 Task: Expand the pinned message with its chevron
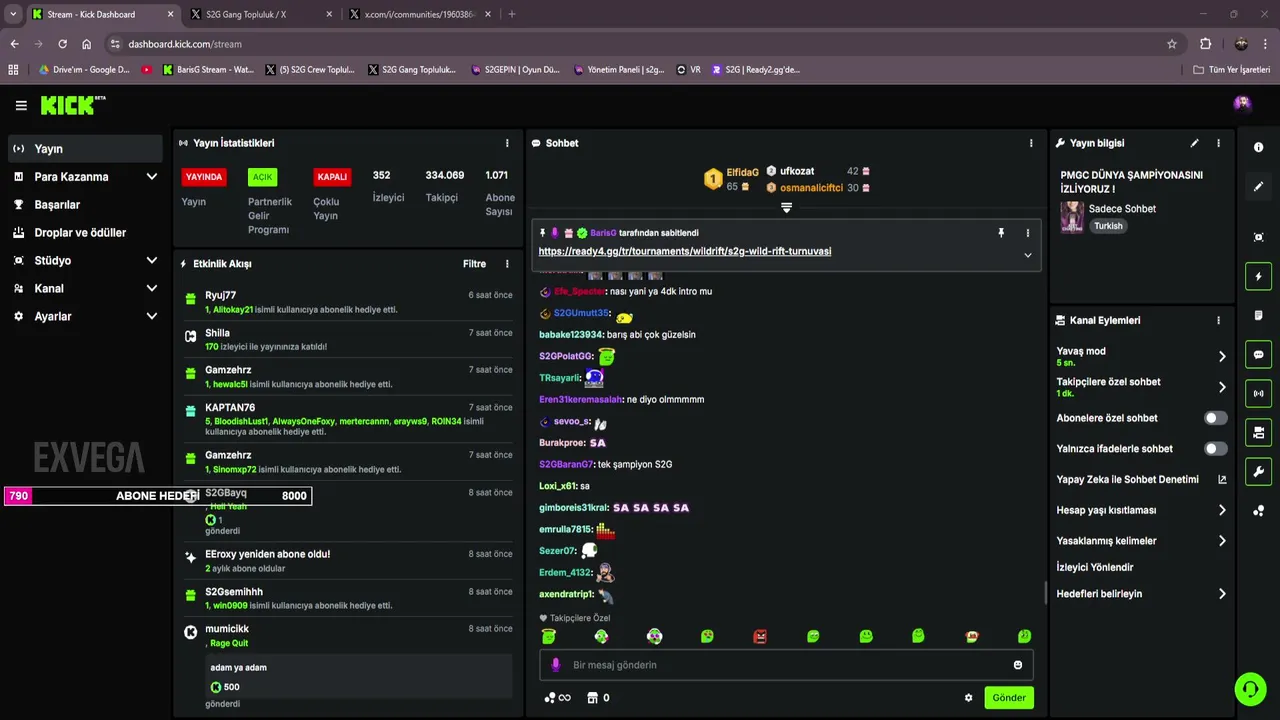(1027, 255)
